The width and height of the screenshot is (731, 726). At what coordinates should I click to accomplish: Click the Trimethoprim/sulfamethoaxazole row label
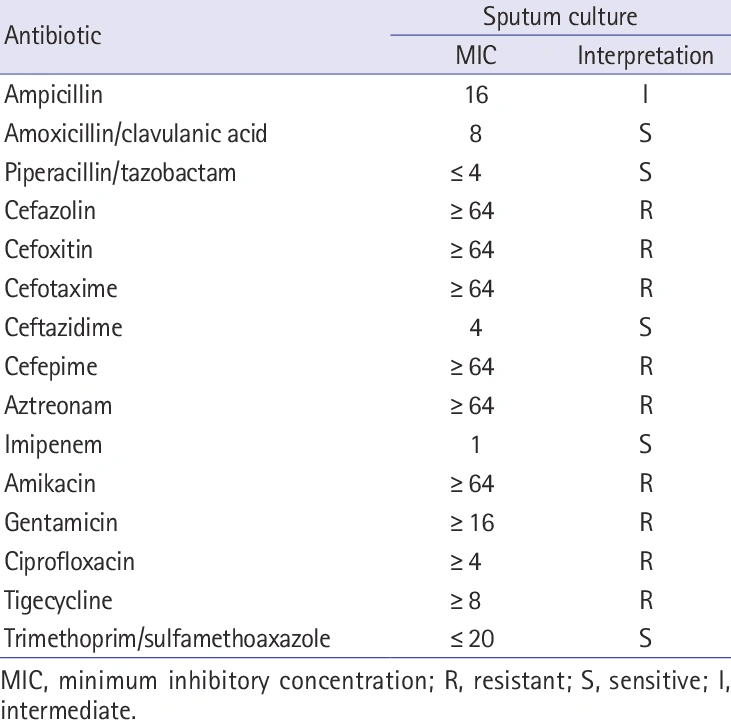point(167,638)
